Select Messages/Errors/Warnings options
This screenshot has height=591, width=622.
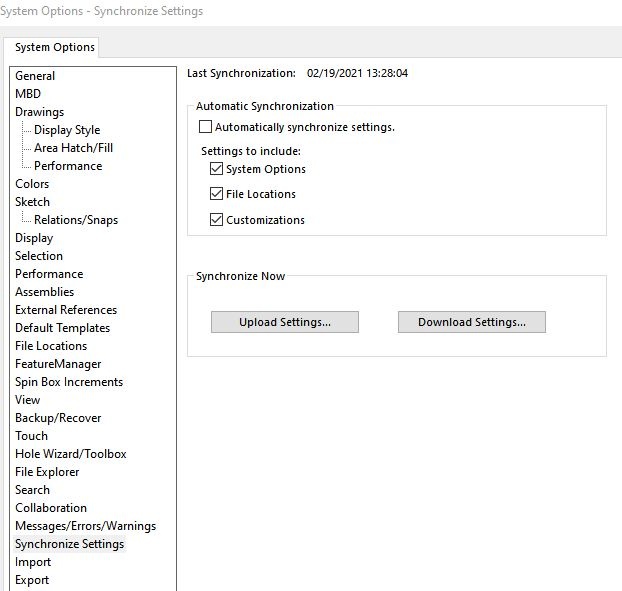click(85, 526)
